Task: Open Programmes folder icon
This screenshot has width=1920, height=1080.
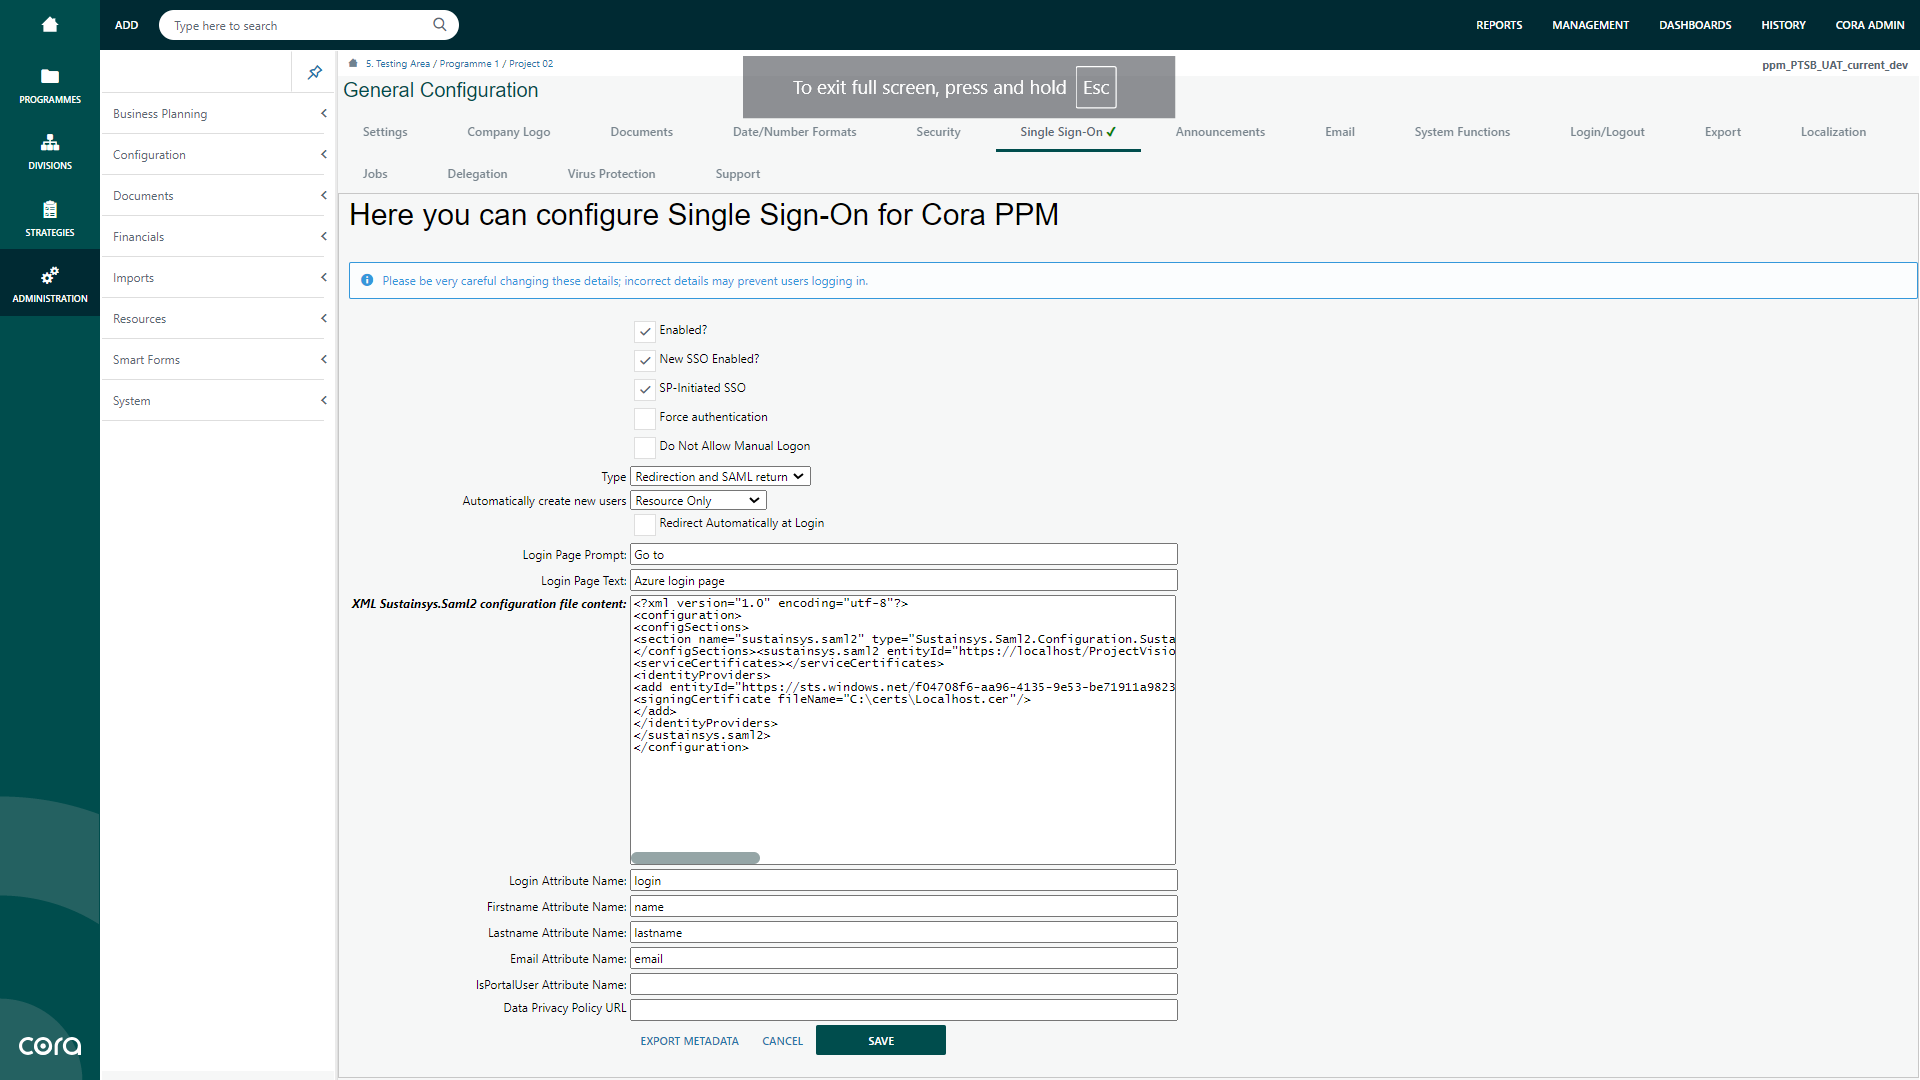Action: coord(50,77)
